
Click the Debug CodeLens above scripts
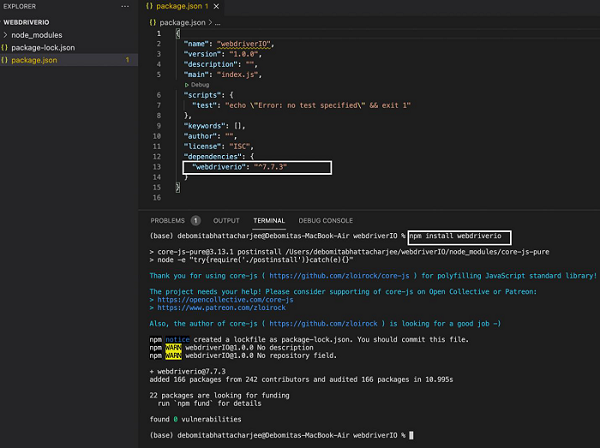(x=199, y=86)
